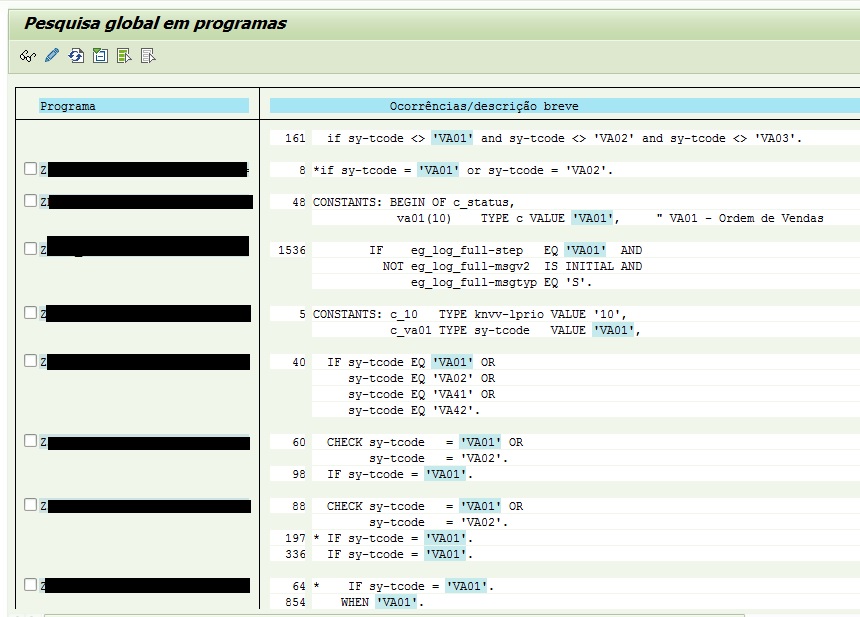Click the grey Deselect All icon
860x617 pixels.
pos(149,55)
